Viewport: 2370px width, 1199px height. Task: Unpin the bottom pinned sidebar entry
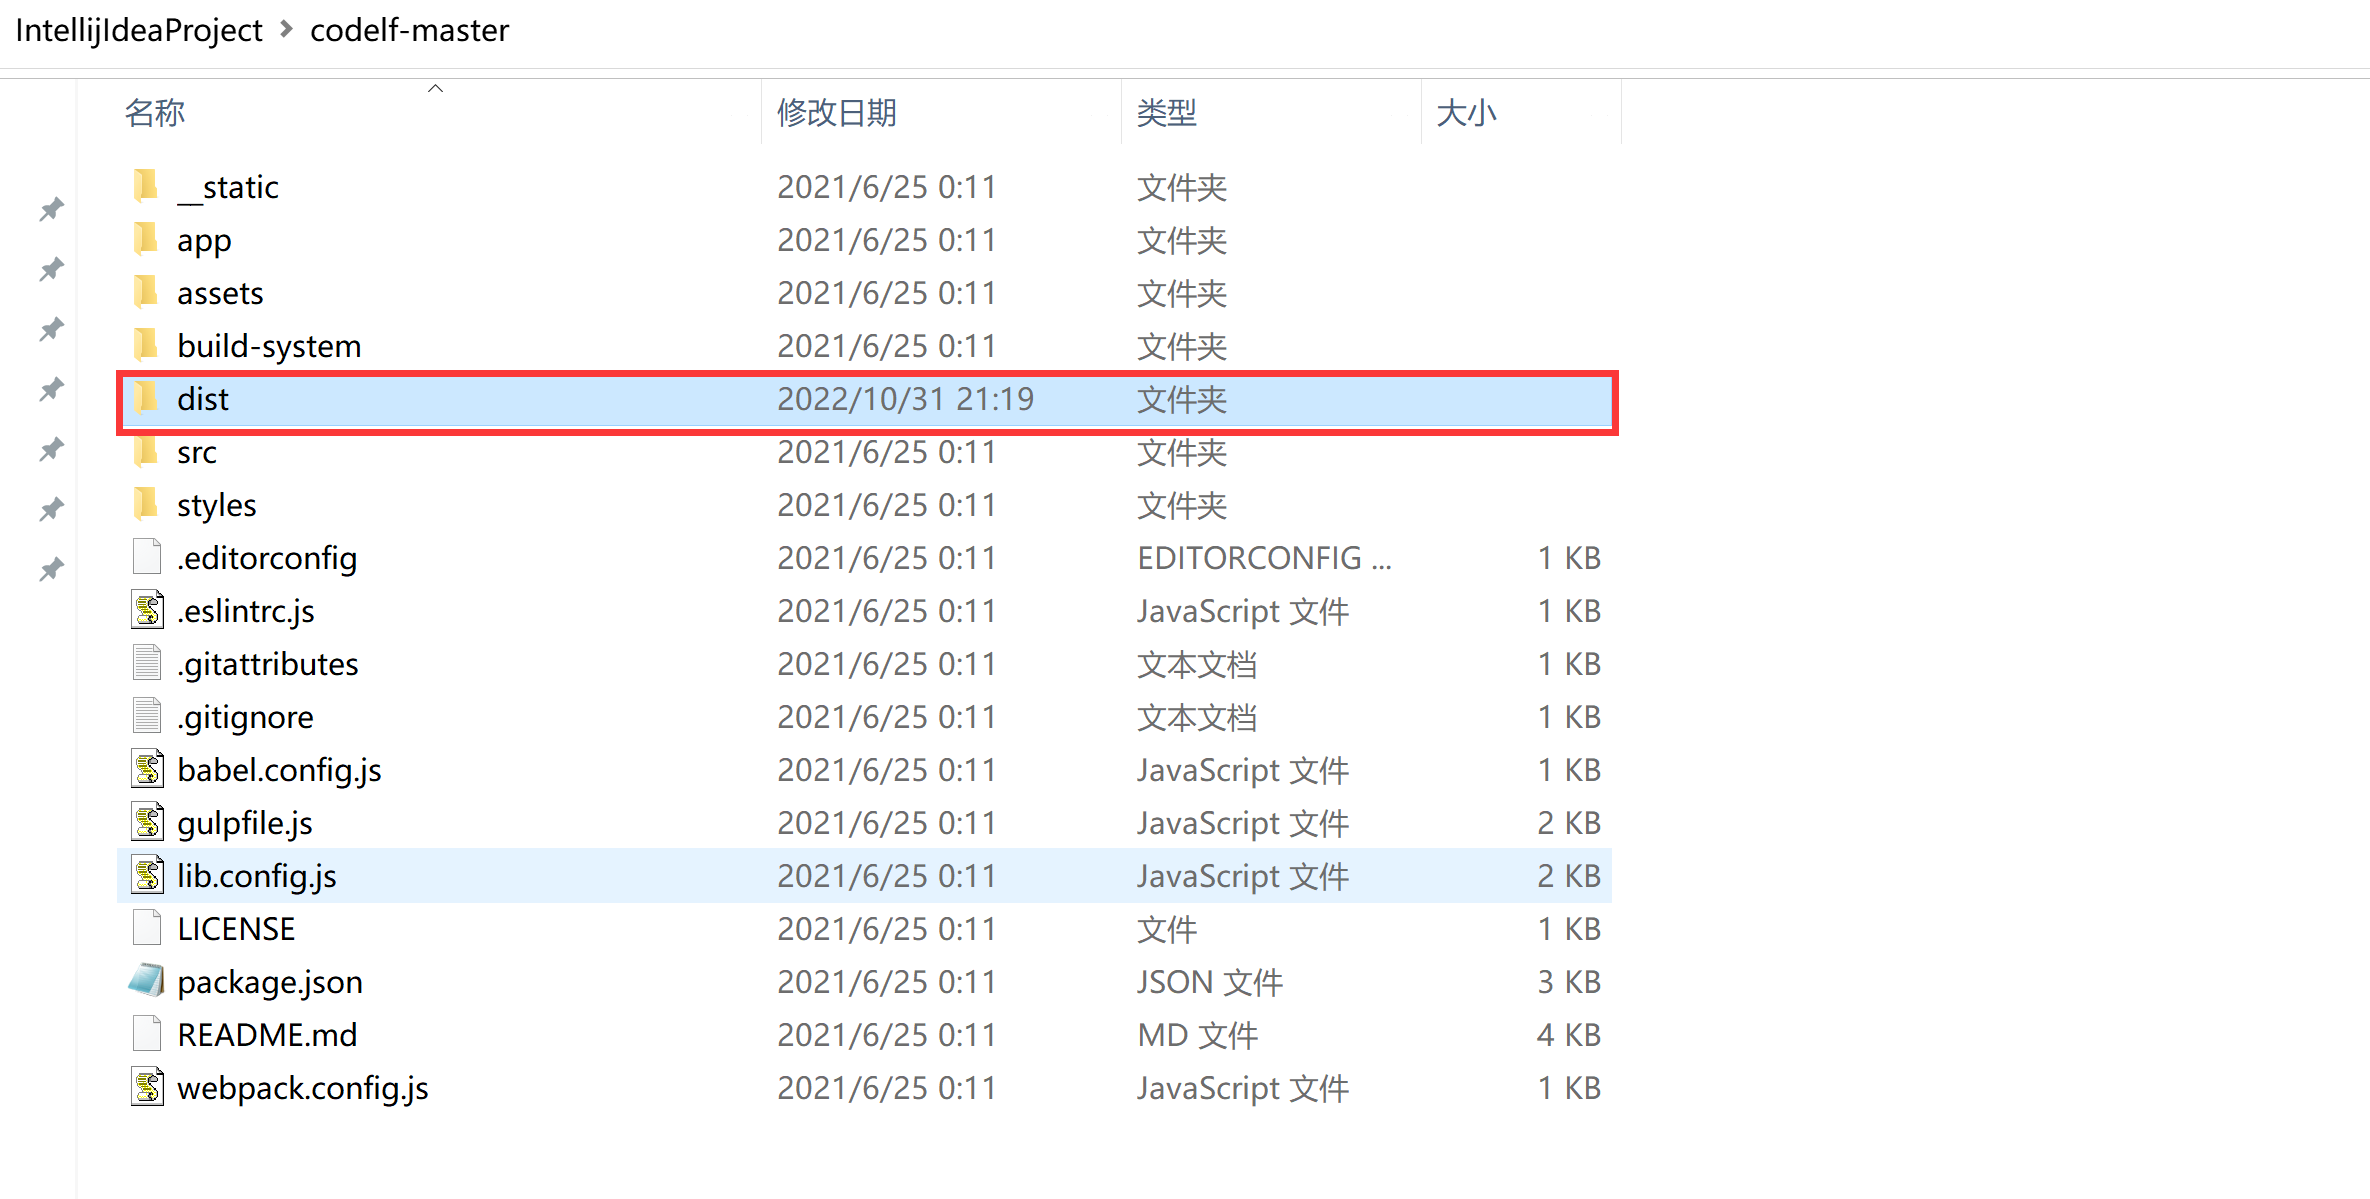50,568
